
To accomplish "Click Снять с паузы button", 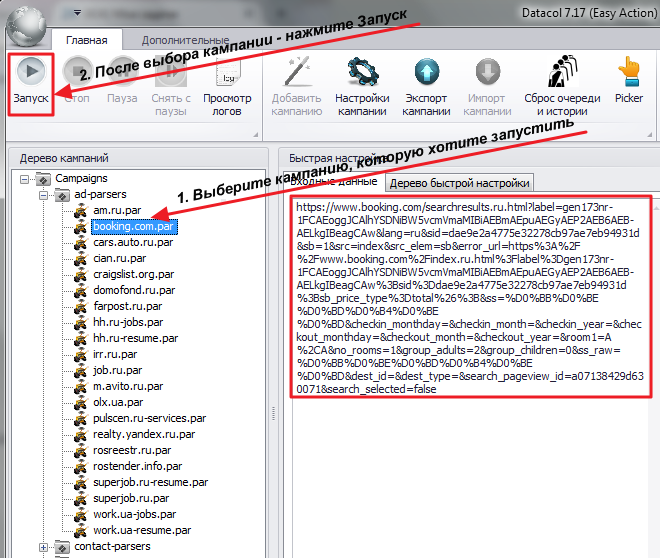I will [171, 86].
